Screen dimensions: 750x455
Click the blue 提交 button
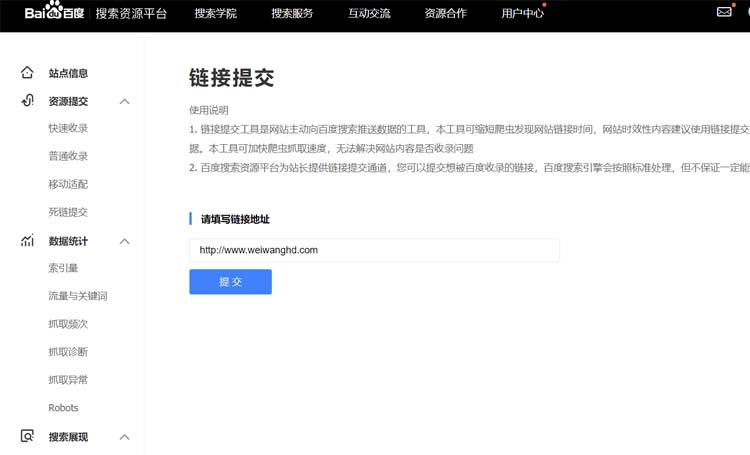pos(231,282)
